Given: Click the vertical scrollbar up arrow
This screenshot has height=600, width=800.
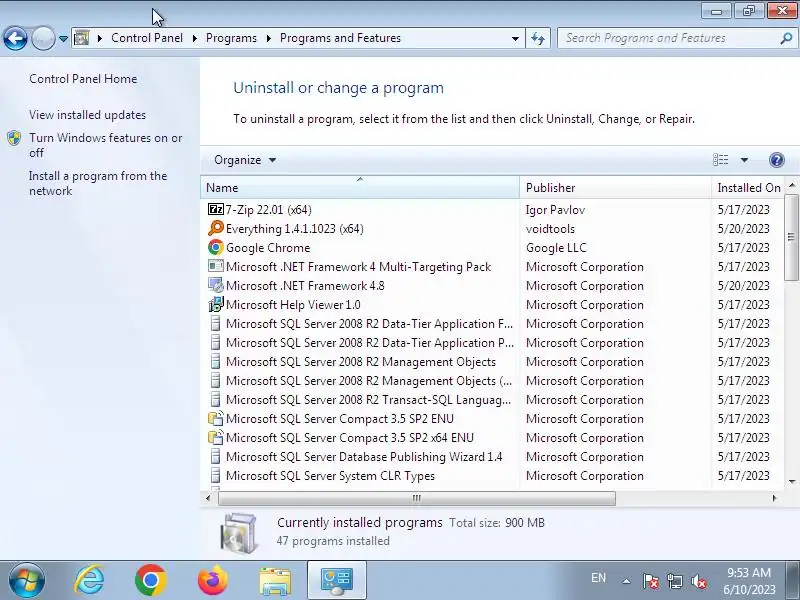Looking at the screenshot, I should tap(792, 185).
